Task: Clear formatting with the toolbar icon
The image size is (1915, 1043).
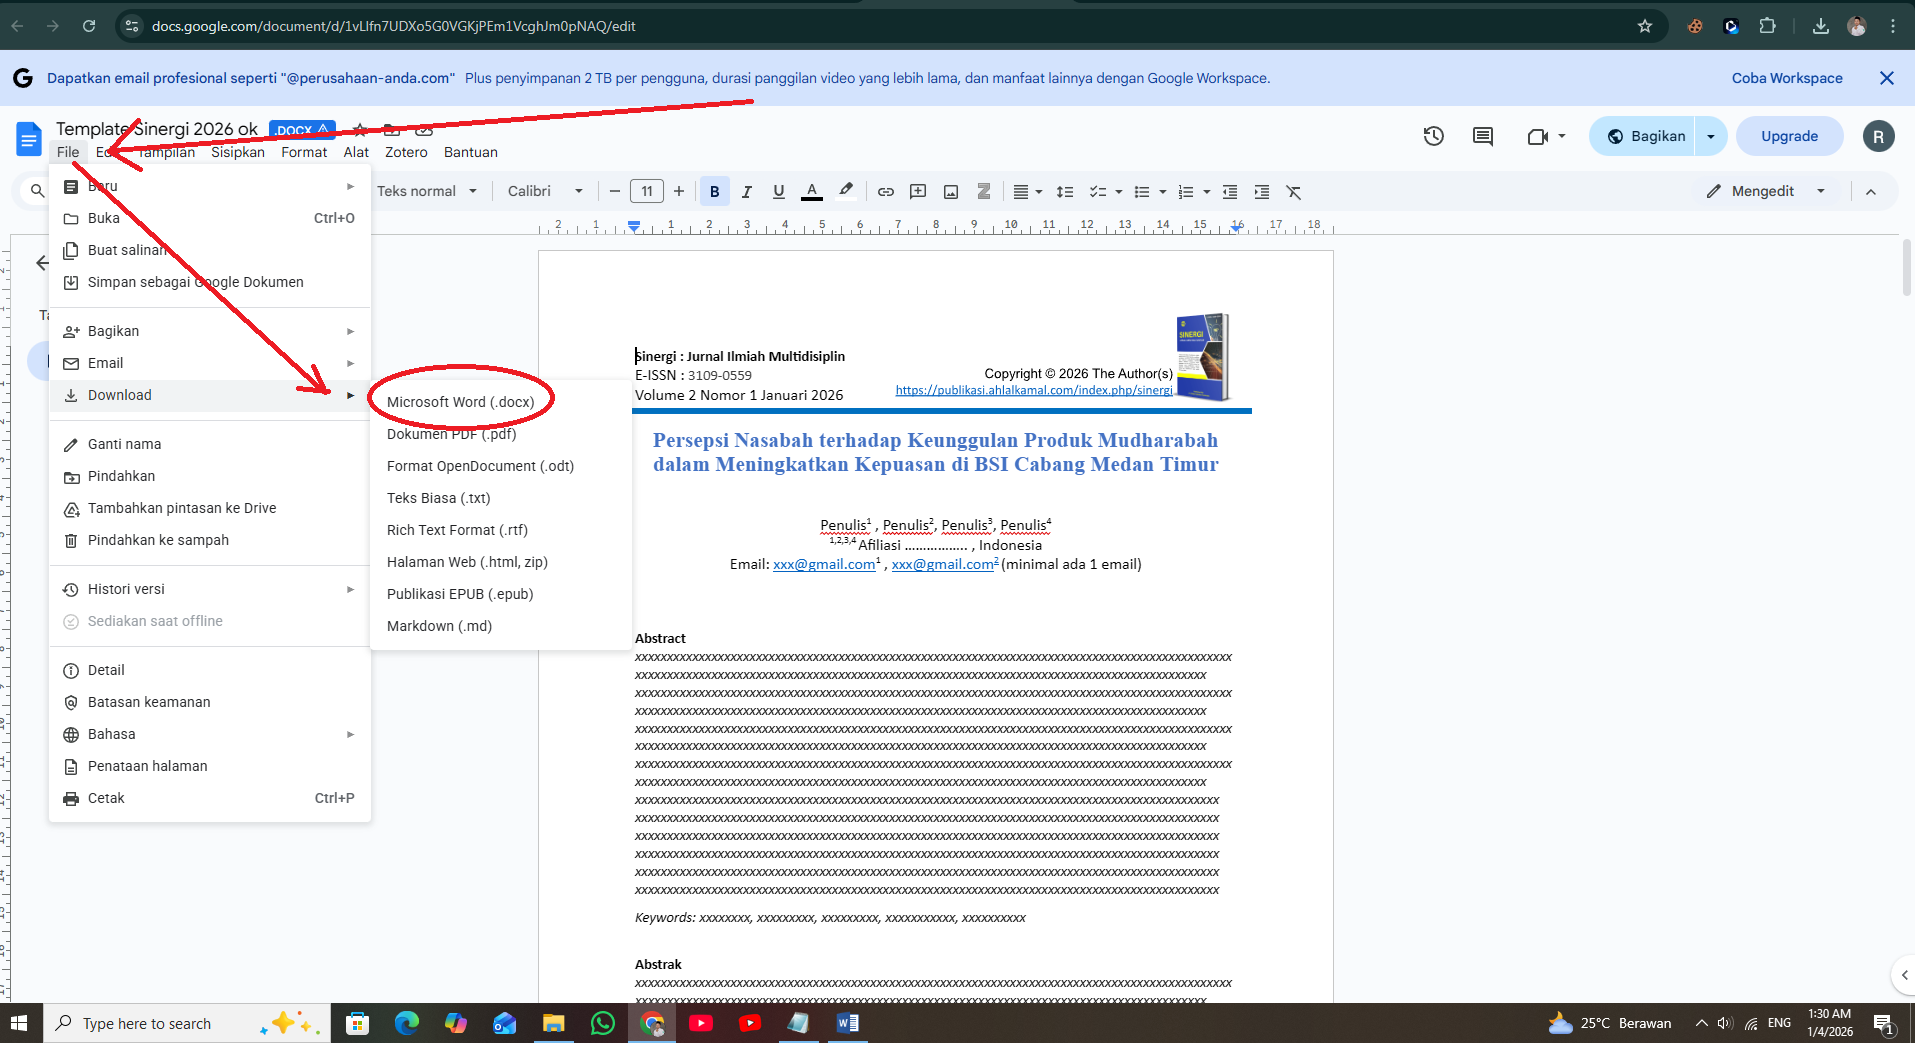Action: pyautogui.click(x=1293, y=192)
